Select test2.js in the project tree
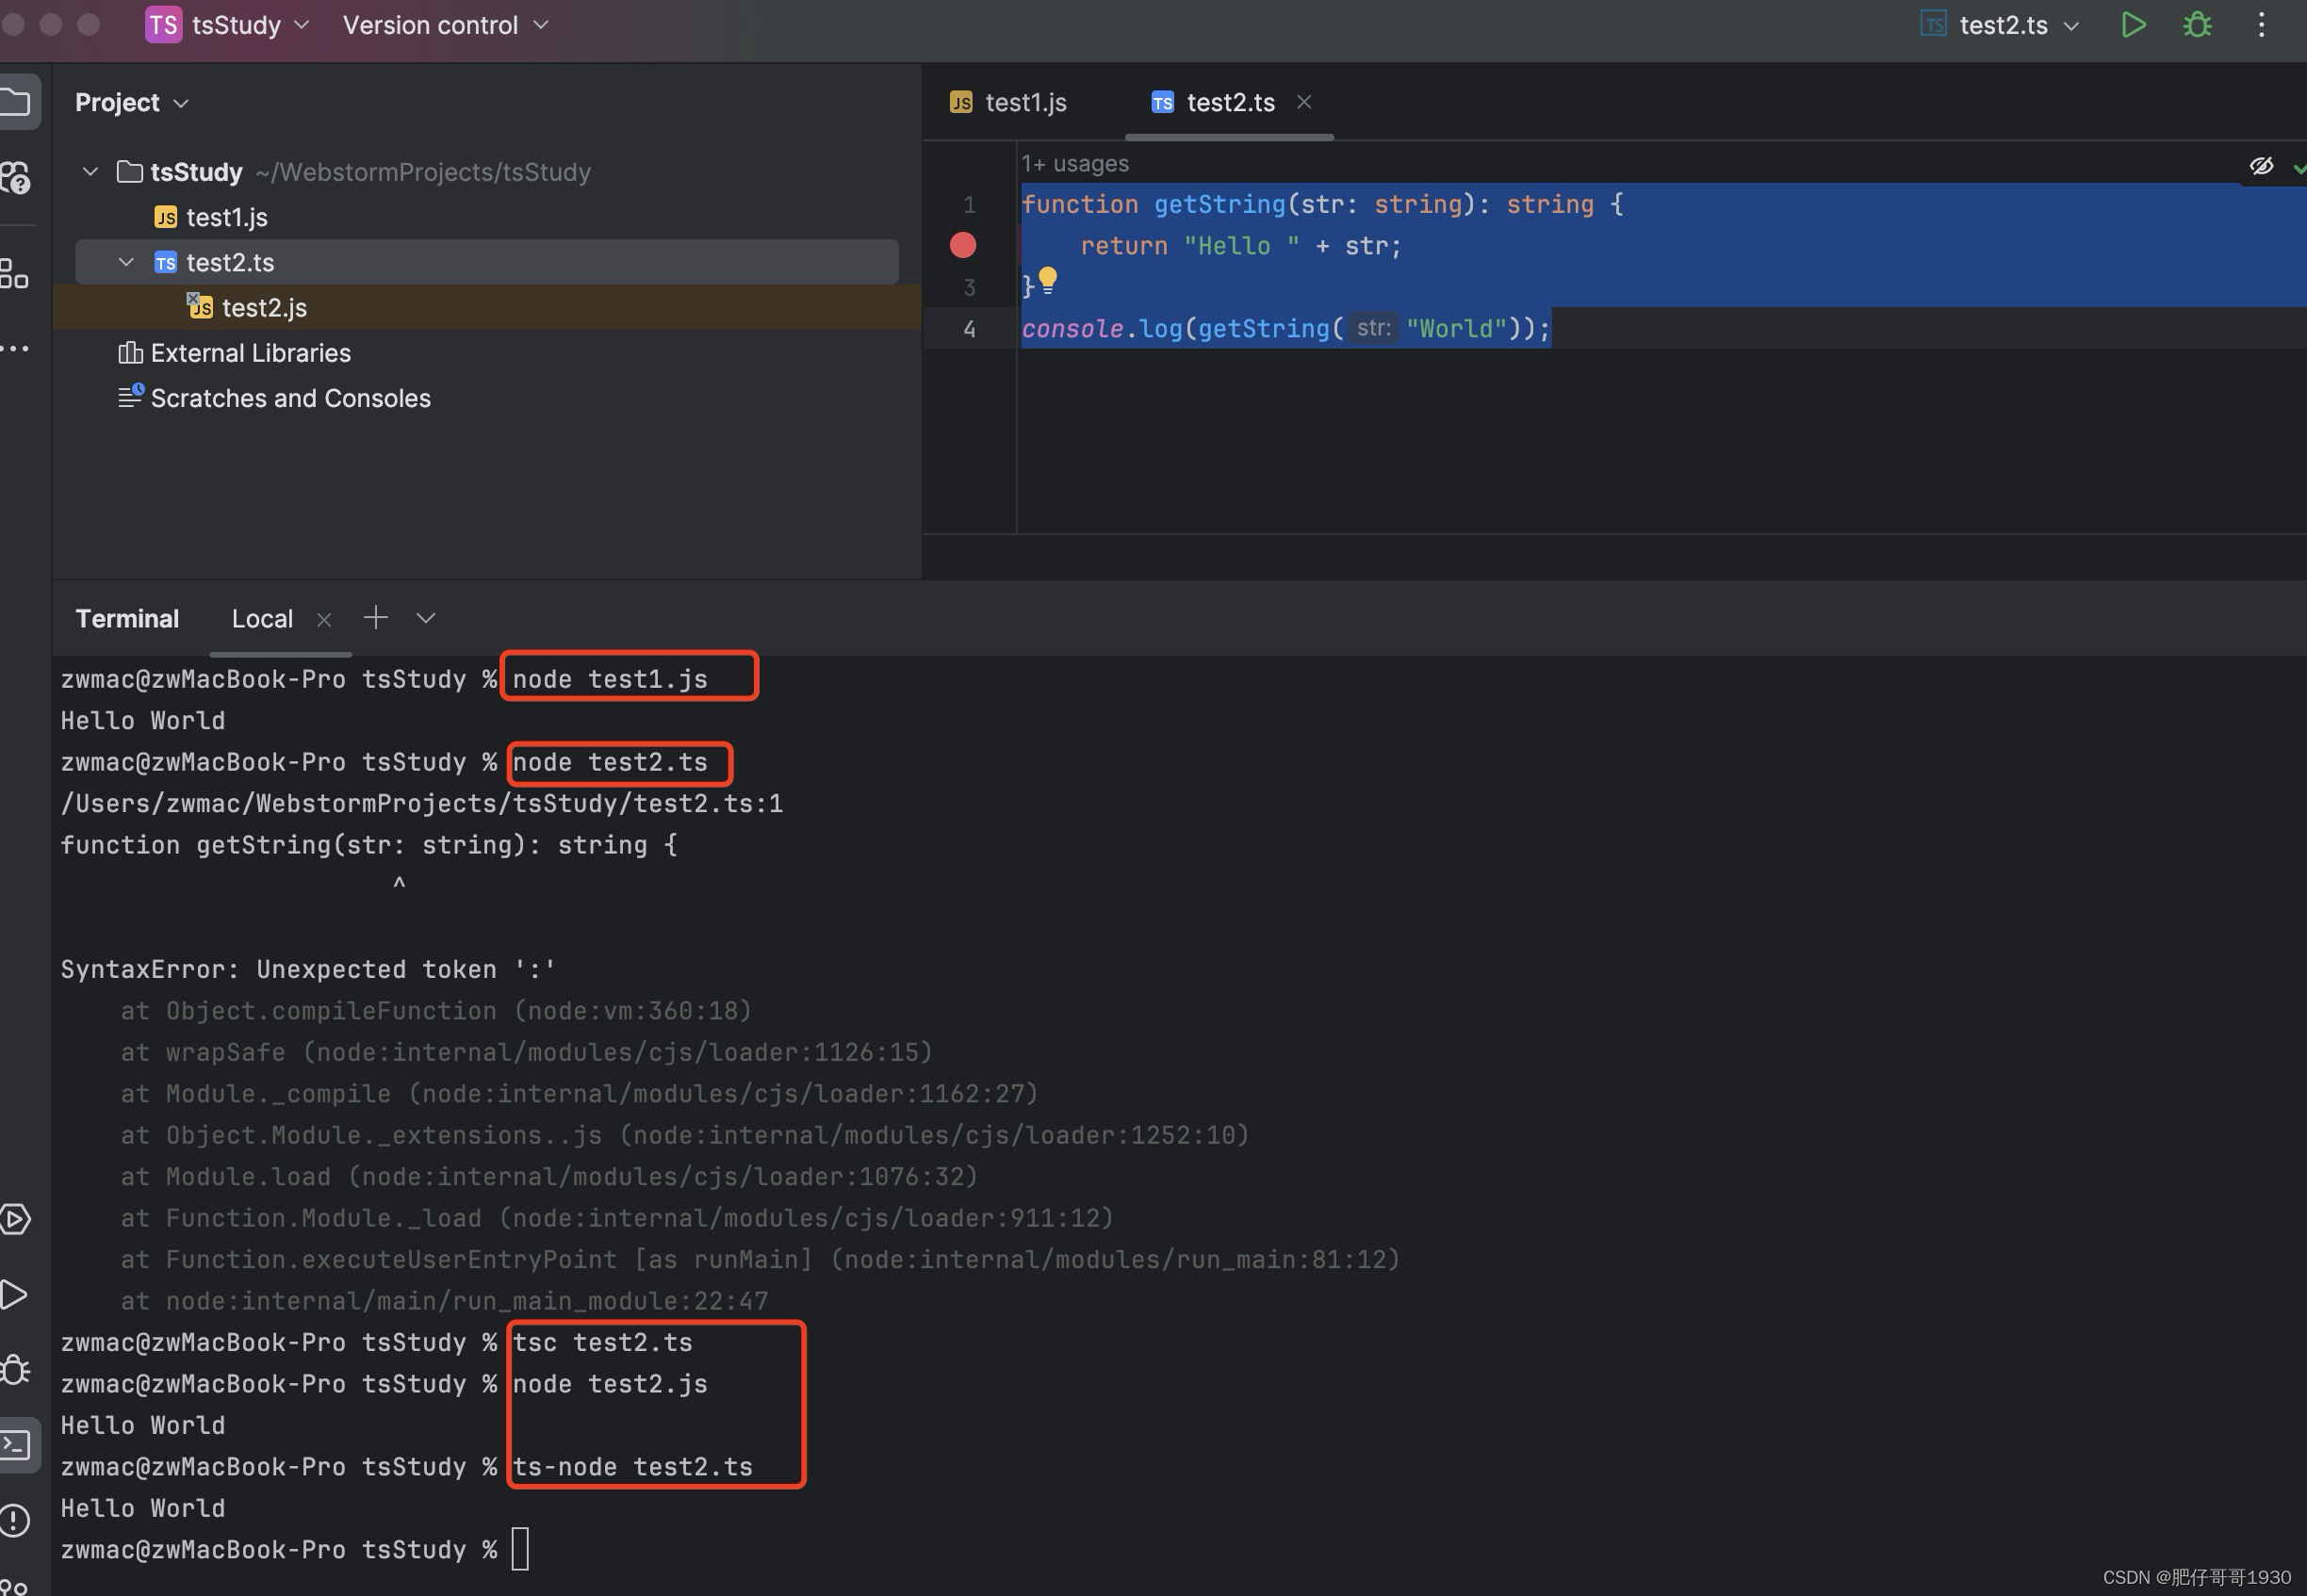This screenshot has width=2307, height=1596. coord(264,307)
